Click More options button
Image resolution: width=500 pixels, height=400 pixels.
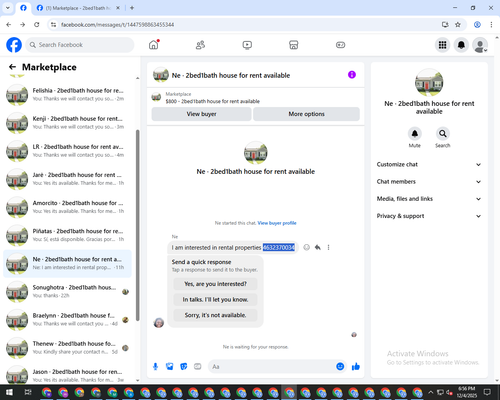click(x=306, y=114)
